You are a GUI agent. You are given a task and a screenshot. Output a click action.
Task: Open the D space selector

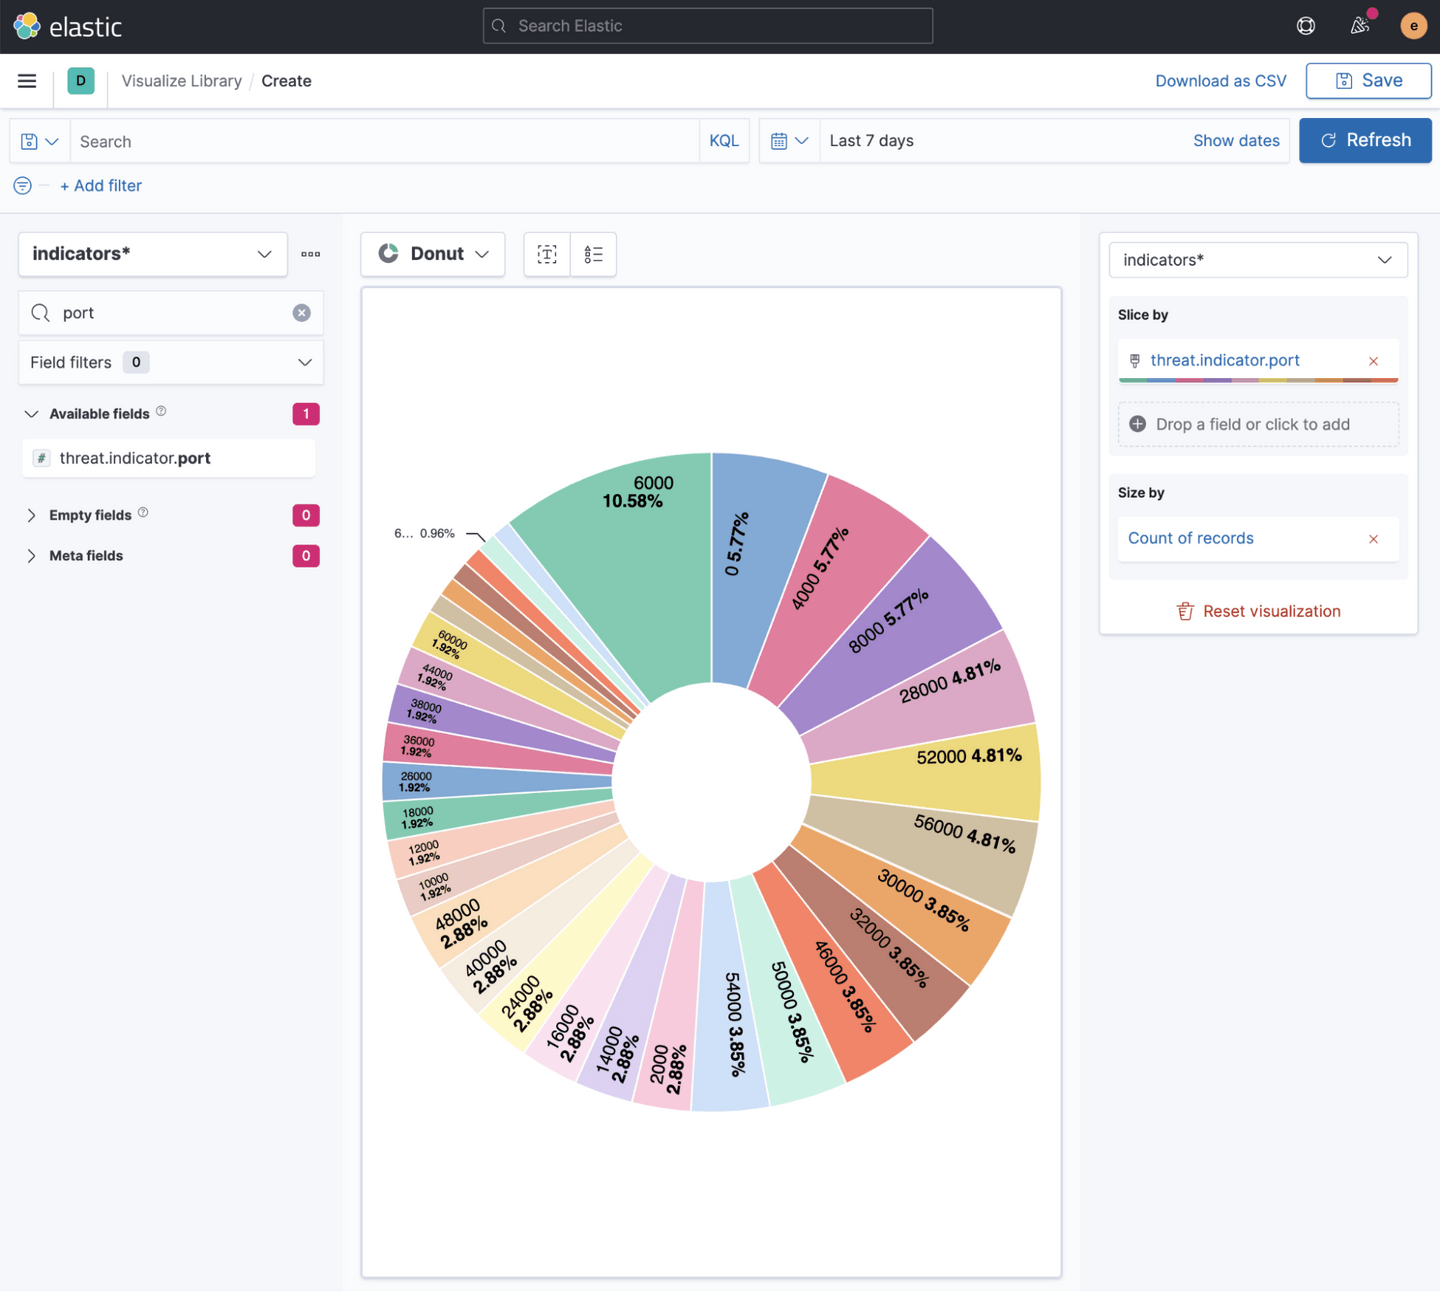(81, 81)
